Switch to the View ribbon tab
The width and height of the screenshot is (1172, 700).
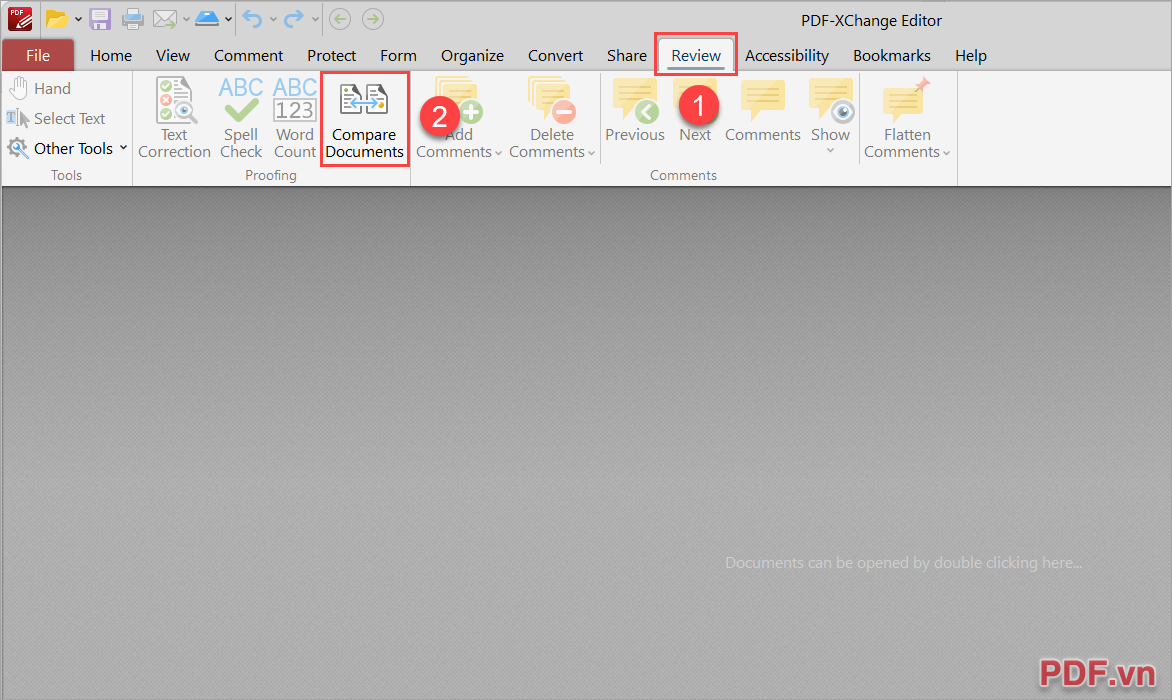173,55
